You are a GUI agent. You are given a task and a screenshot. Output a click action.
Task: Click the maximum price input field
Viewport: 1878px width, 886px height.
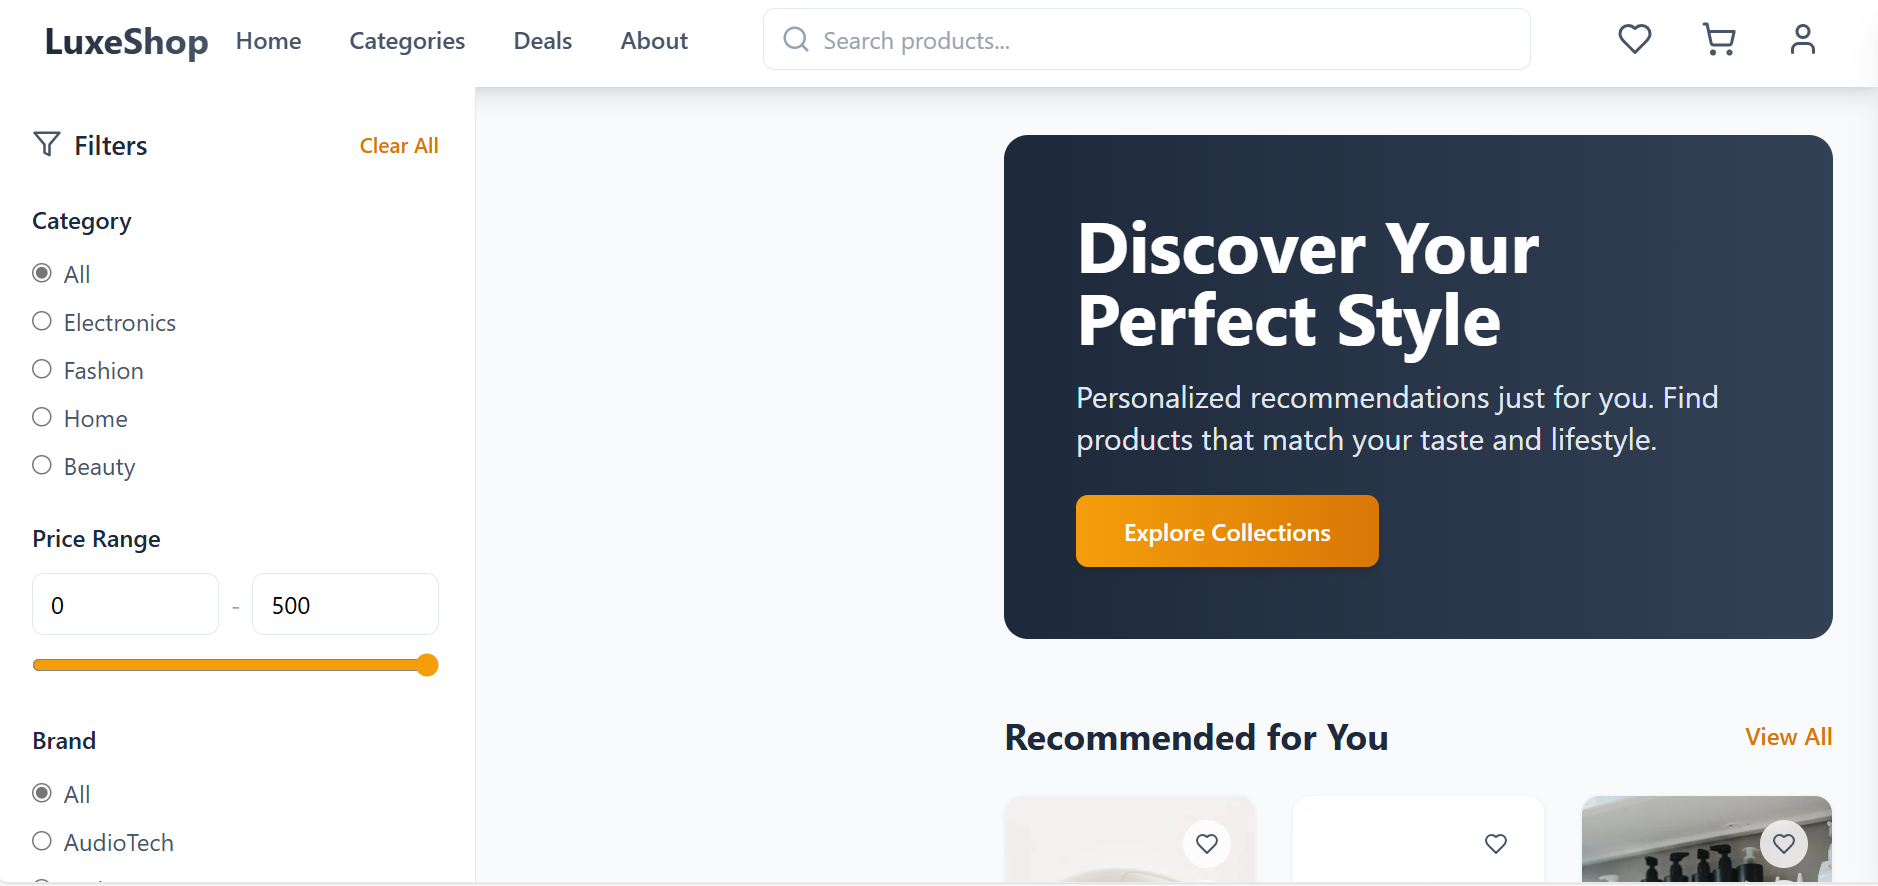344,604
